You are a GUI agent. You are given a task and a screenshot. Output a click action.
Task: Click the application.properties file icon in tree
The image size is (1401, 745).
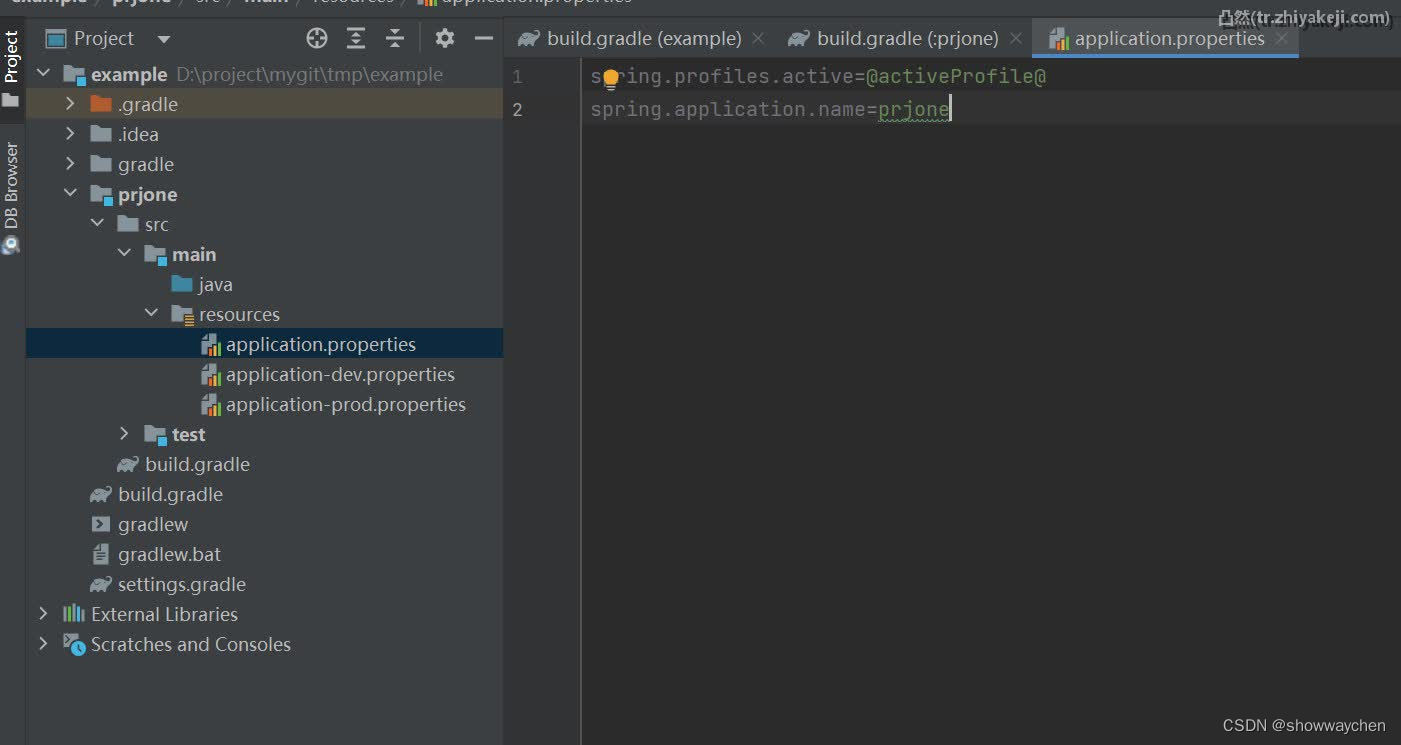pos(210,345)
